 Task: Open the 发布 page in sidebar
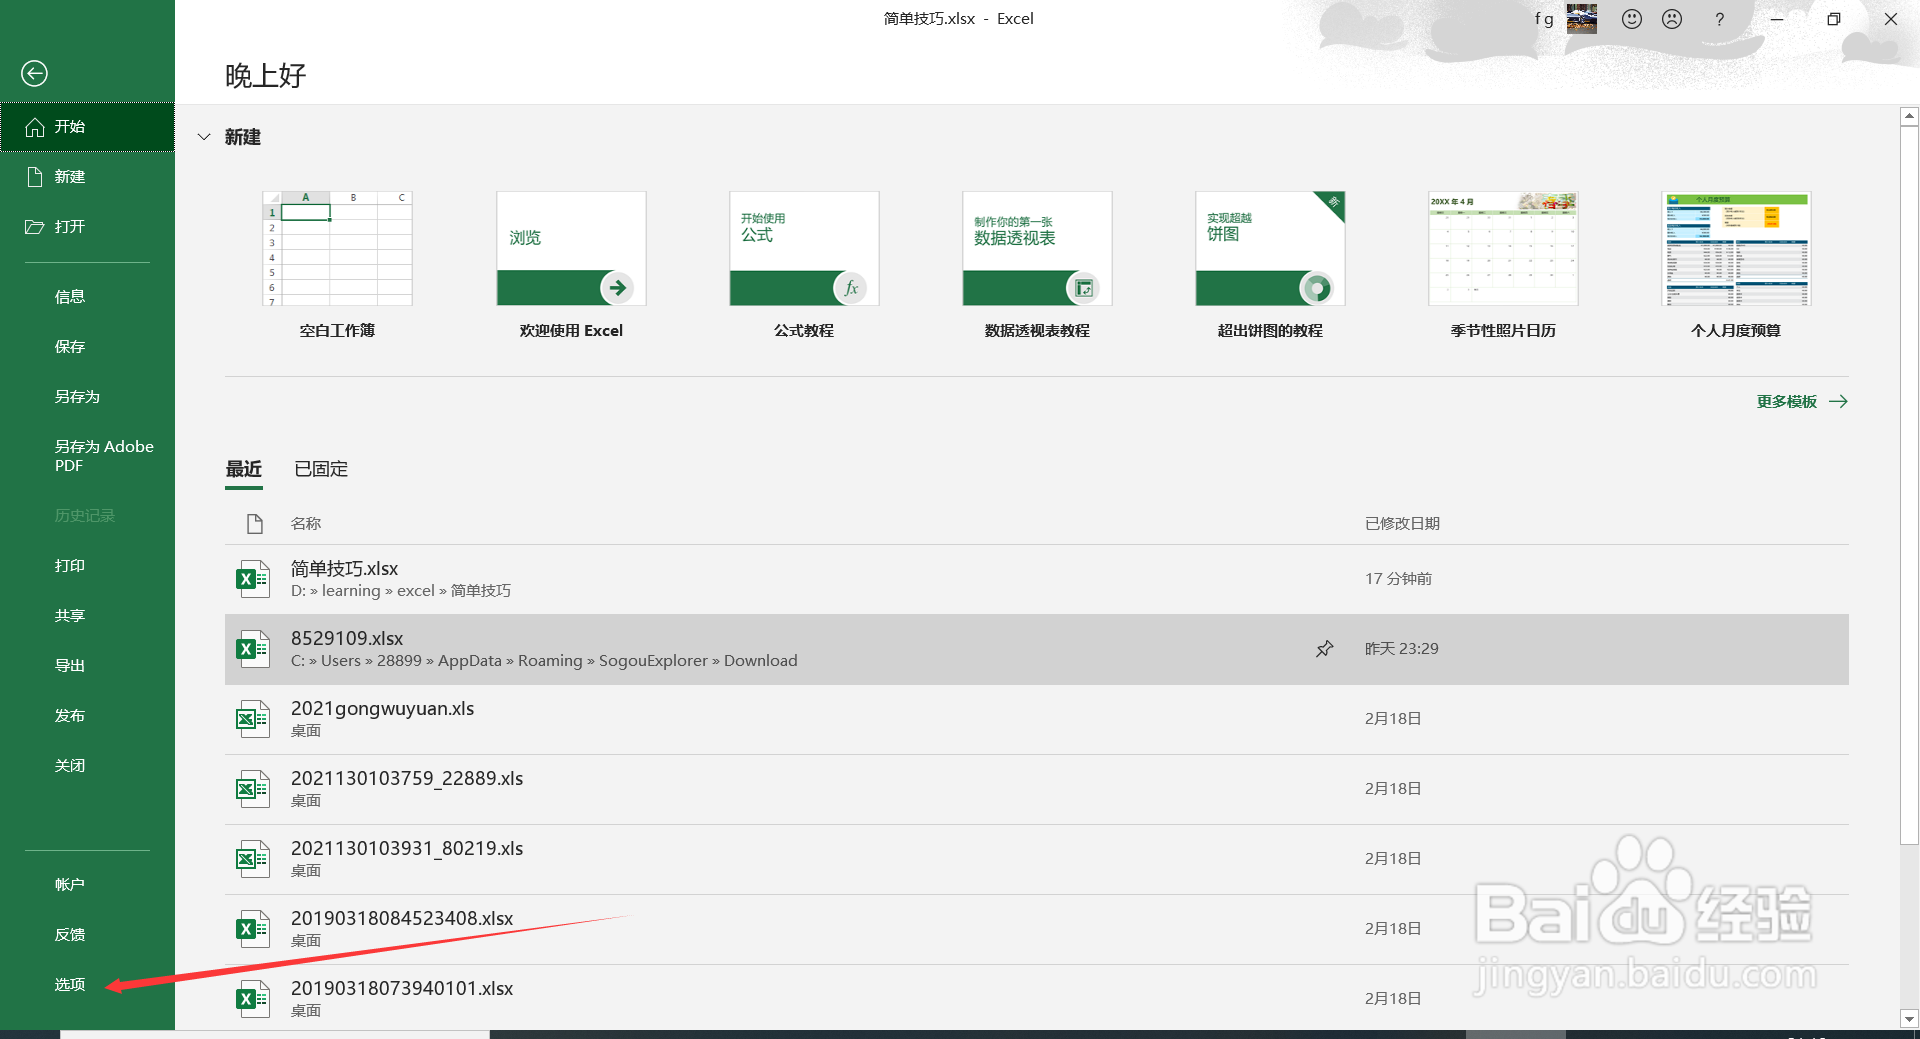pyautogui.click(x=87, y=716)
